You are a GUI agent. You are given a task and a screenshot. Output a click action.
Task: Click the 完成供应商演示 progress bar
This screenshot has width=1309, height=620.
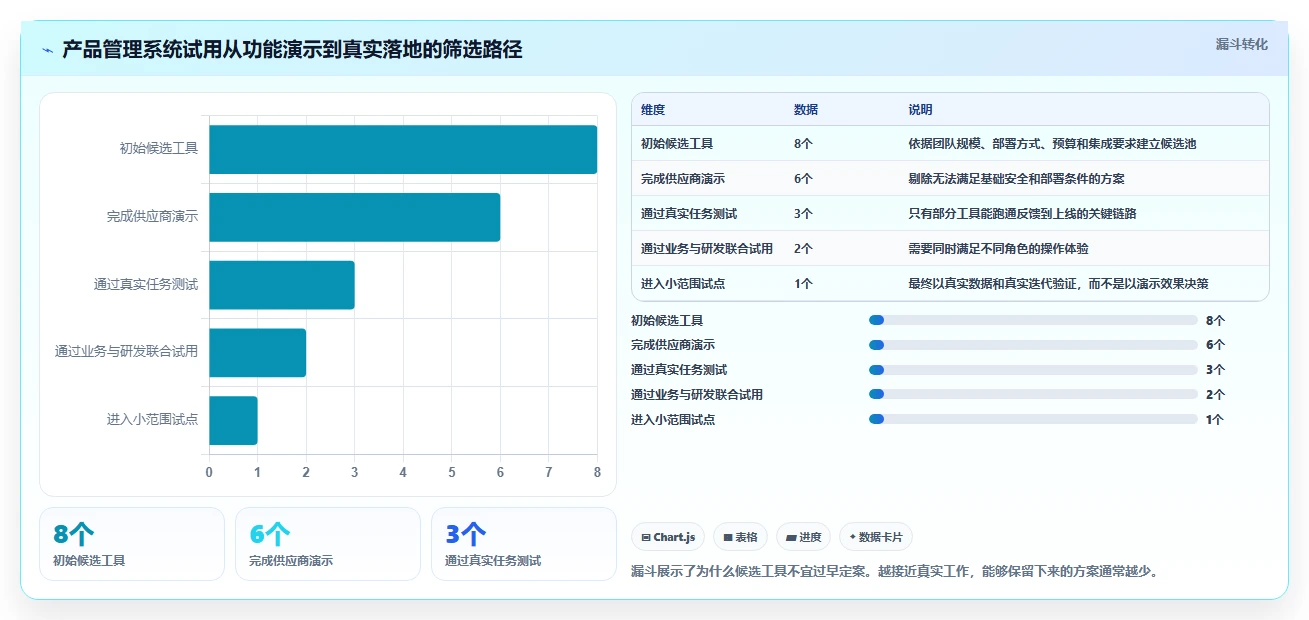pos(1033,345)
